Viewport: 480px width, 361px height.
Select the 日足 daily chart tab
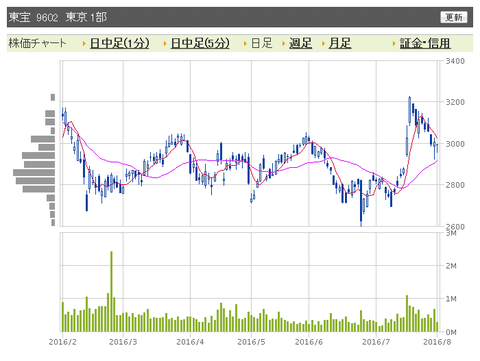(261, 43)
